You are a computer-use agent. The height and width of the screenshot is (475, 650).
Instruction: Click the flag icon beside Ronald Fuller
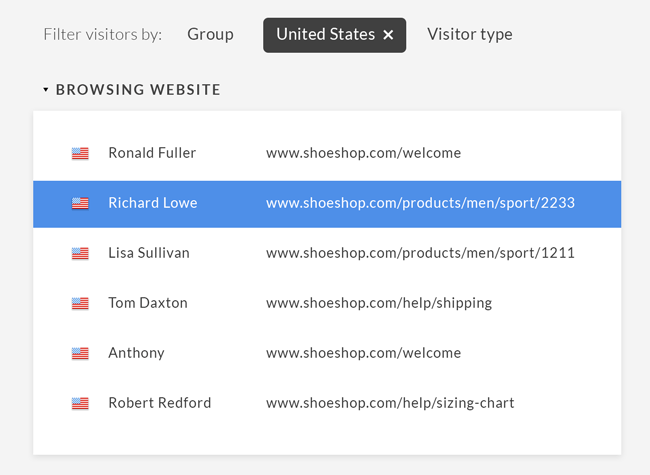[x=80, y=153]
